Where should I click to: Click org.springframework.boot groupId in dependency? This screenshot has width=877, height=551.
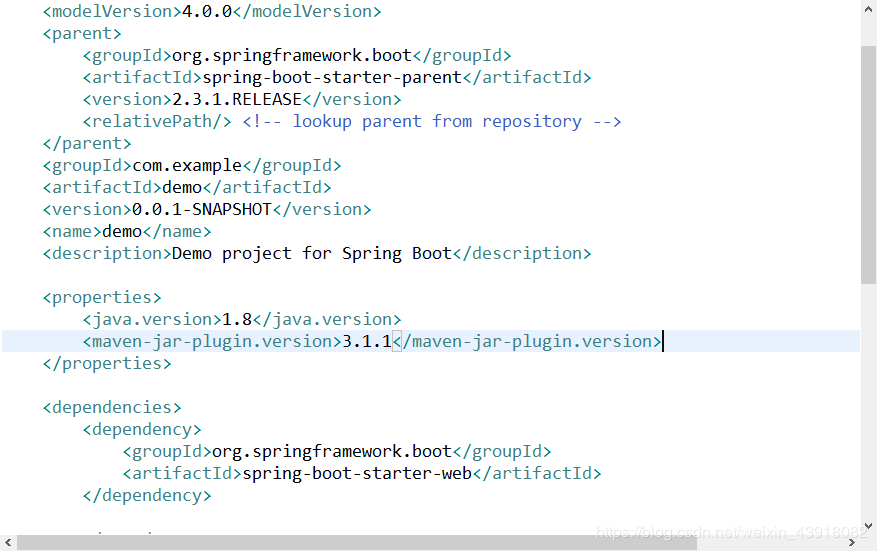(332, 451)
